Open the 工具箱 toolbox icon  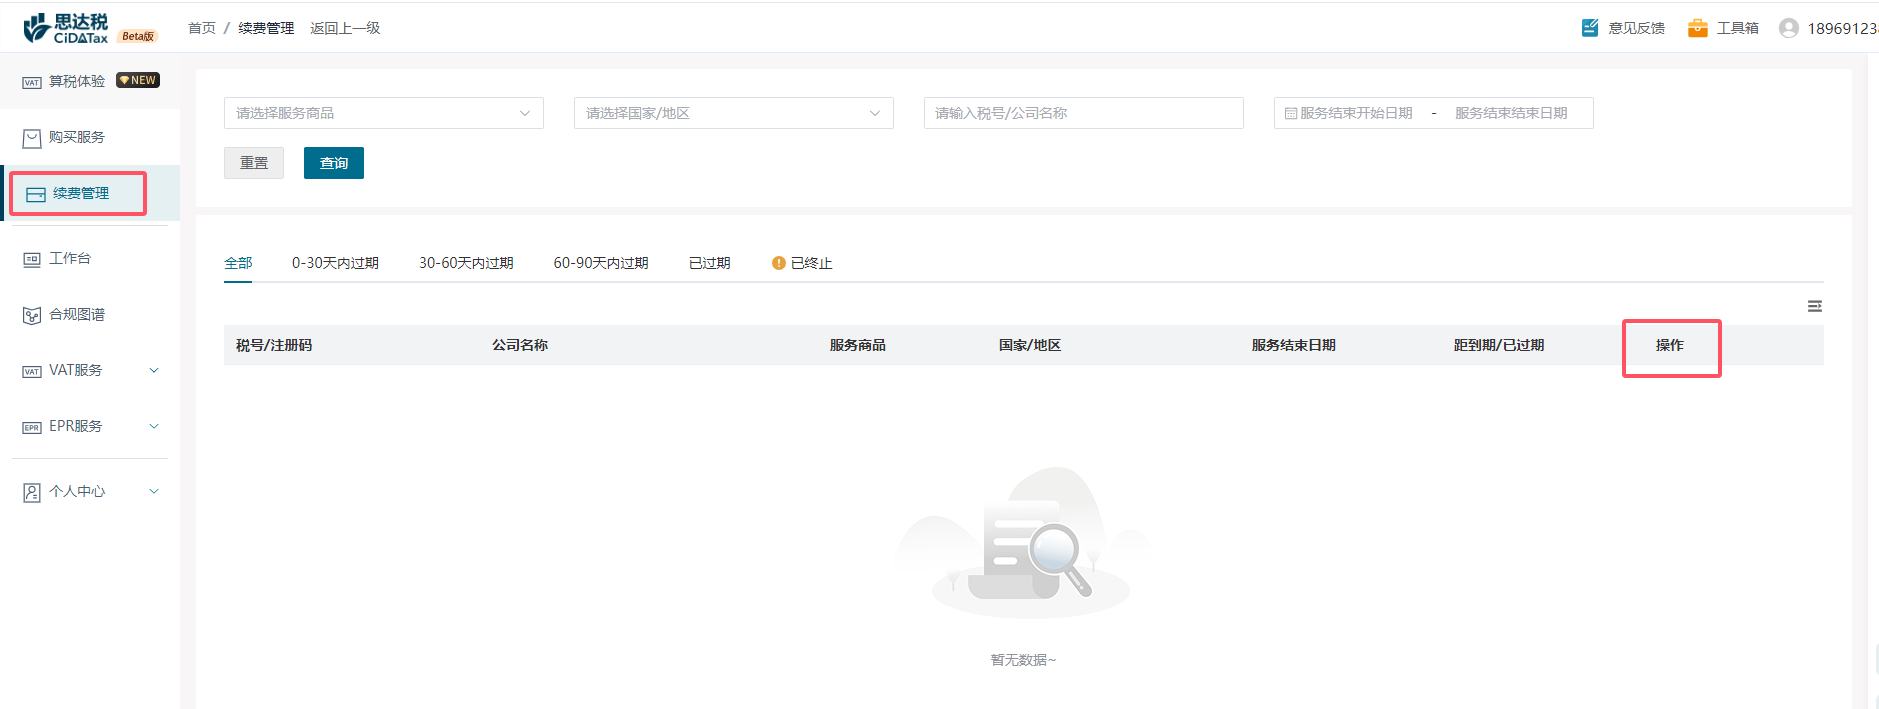click(x=1697, y=28)
